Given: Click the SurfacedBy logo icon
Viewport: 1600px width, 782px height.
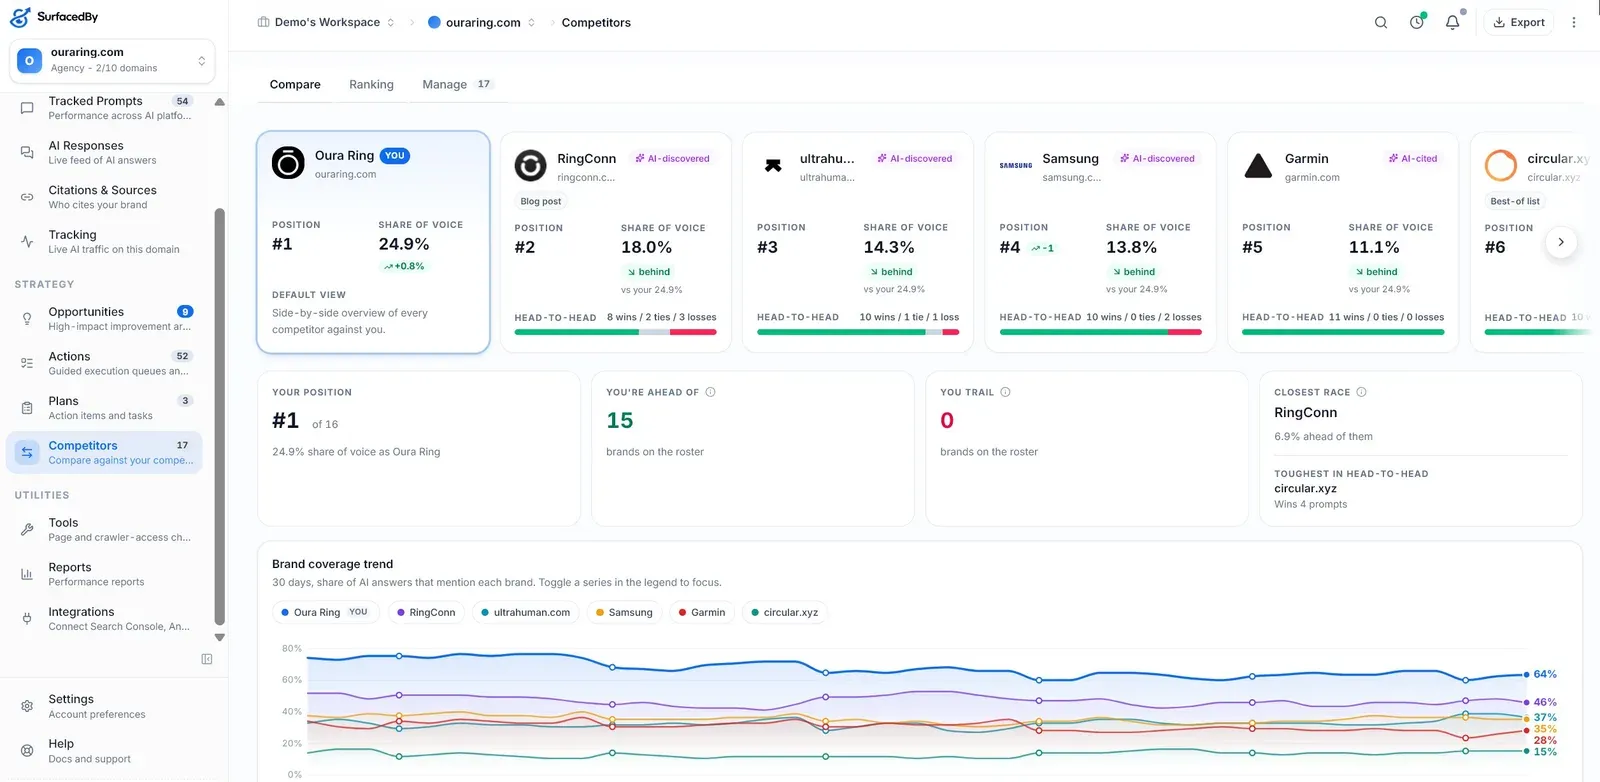Looking at the screenshot, I should (20, 16).
